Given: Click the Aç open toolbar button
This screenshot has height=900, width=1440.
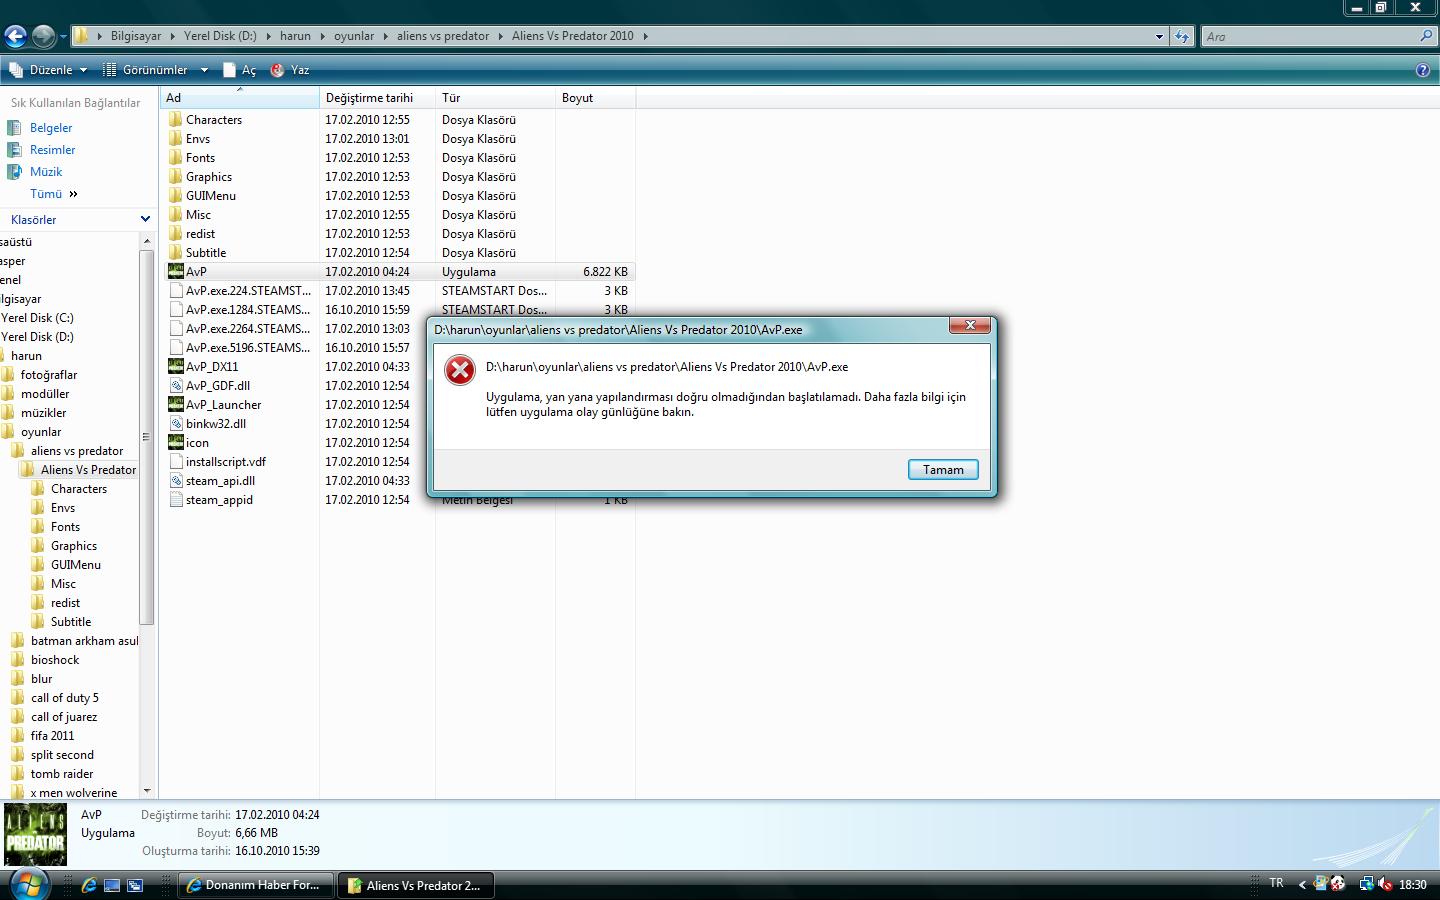Looking at the screenshot, I should click(239, 70).
